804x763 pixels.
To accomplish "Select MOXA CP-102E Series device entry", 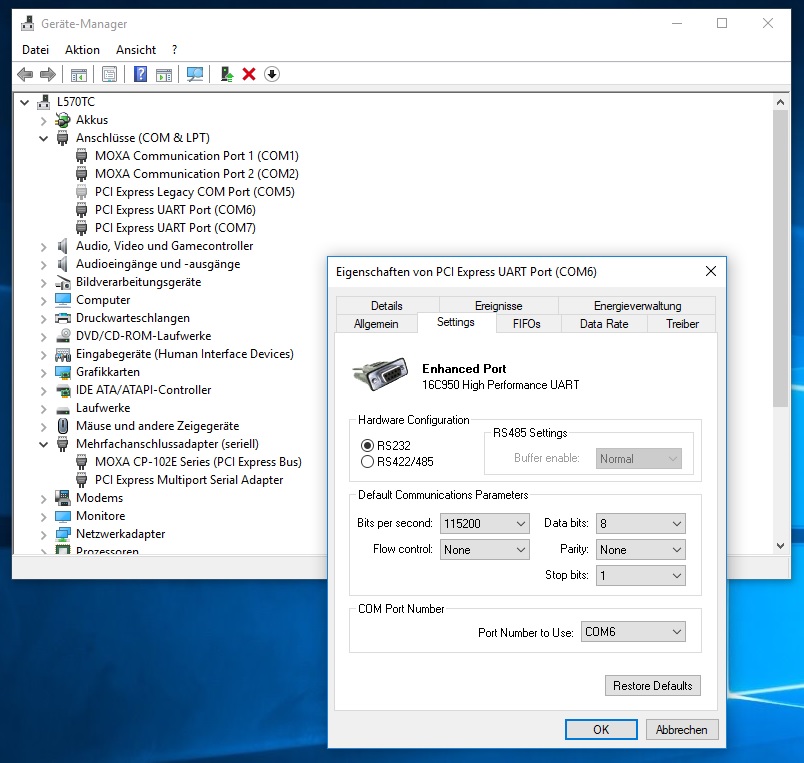I will click(x=197, y=462).
